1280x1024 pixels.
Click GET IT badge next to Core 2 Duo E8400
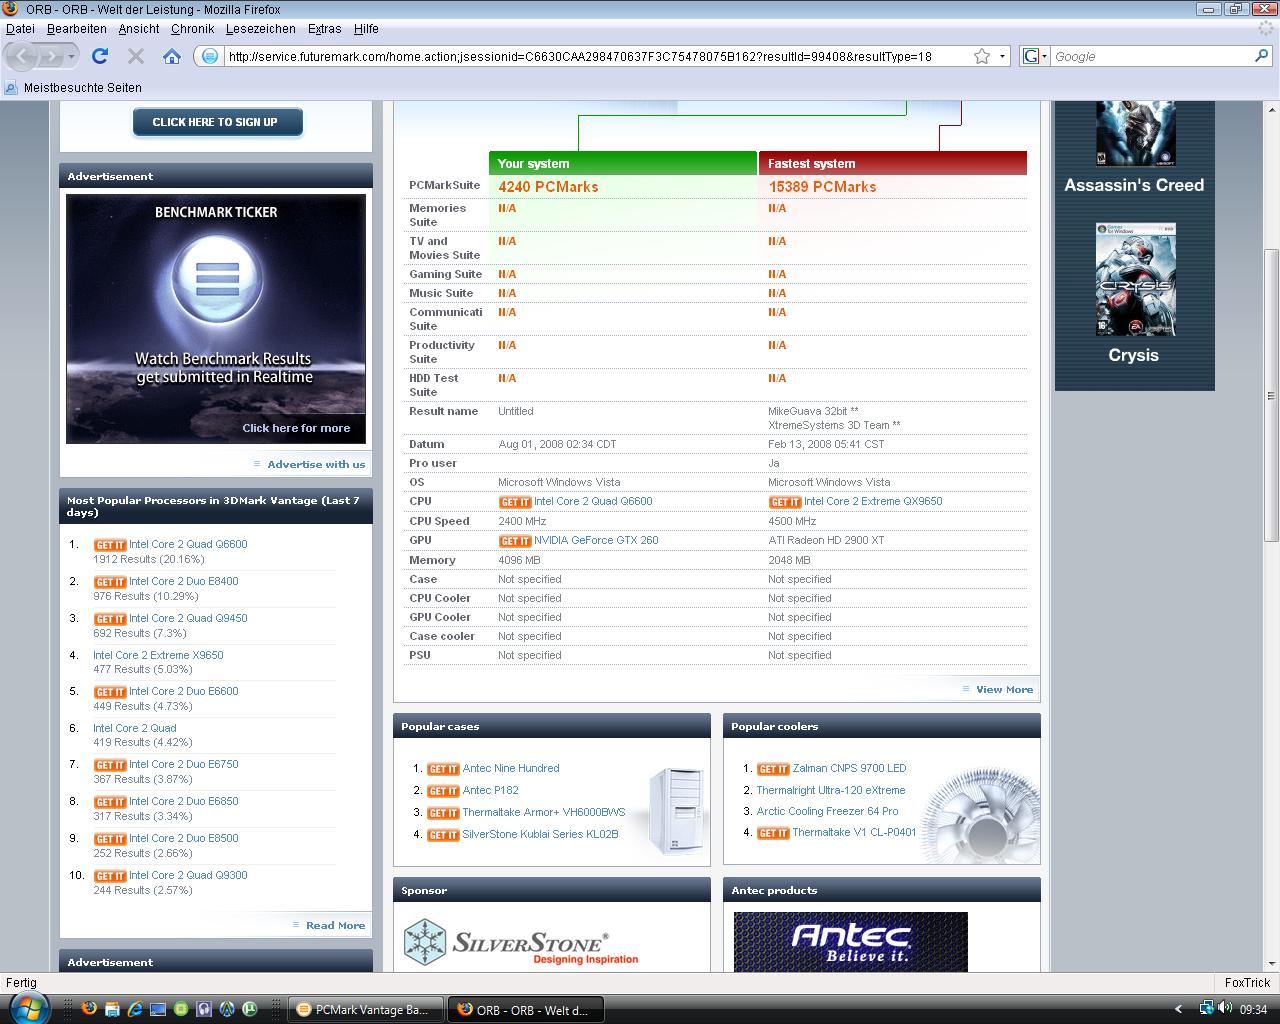click(x=110, y=582)
